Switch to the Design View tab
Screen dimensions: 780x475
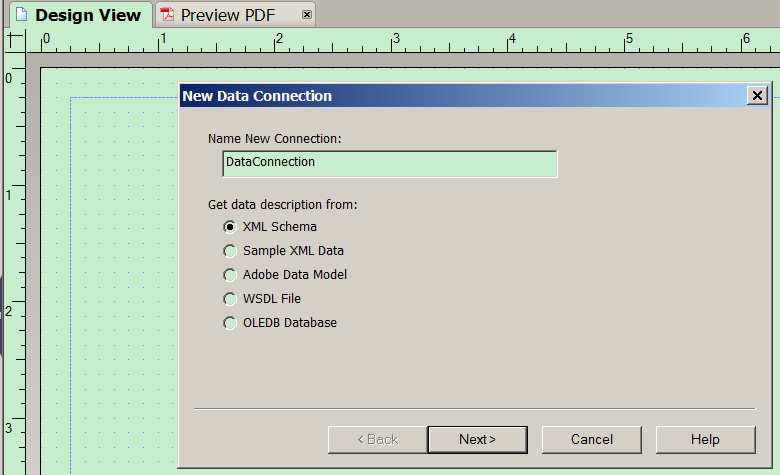pos(82,15)
